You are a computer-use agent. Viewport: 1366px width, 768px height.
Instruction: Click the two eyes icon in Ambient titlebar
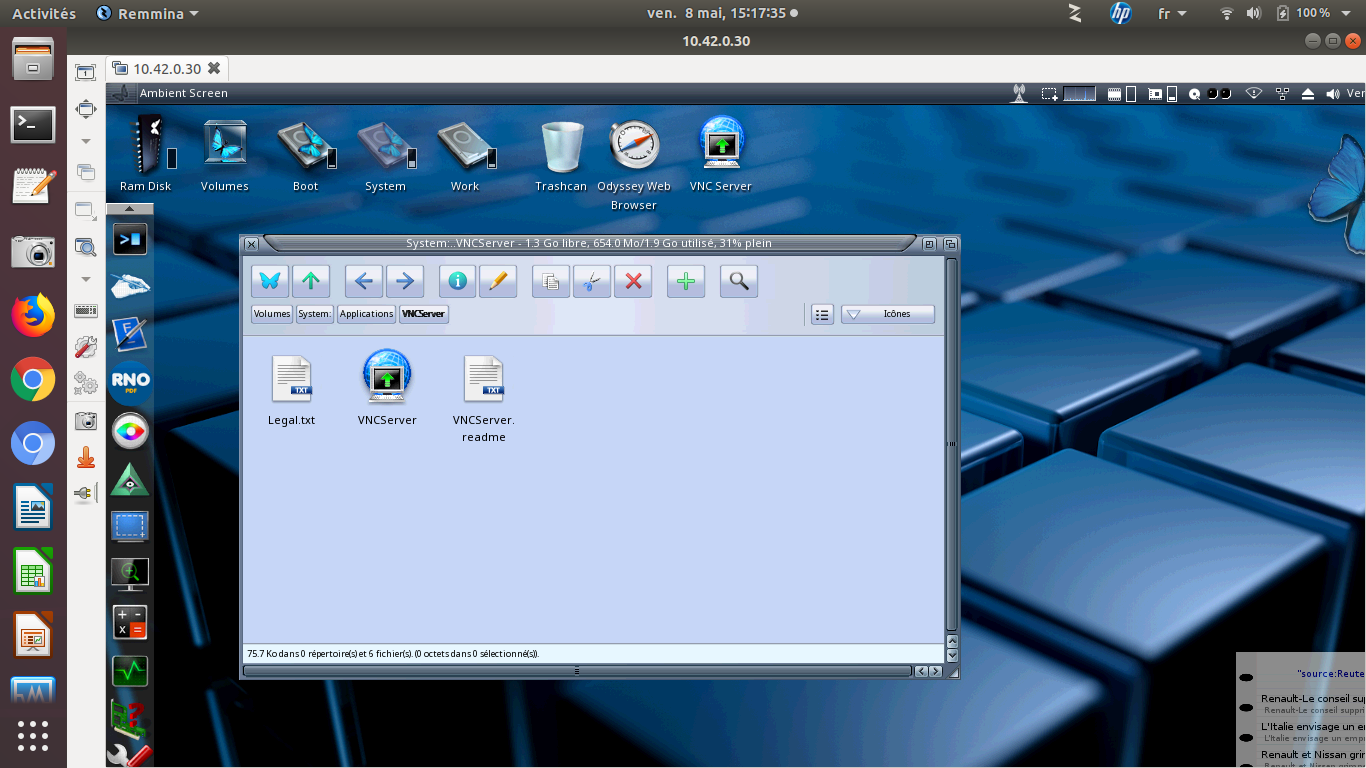[x=1219, y=93]
